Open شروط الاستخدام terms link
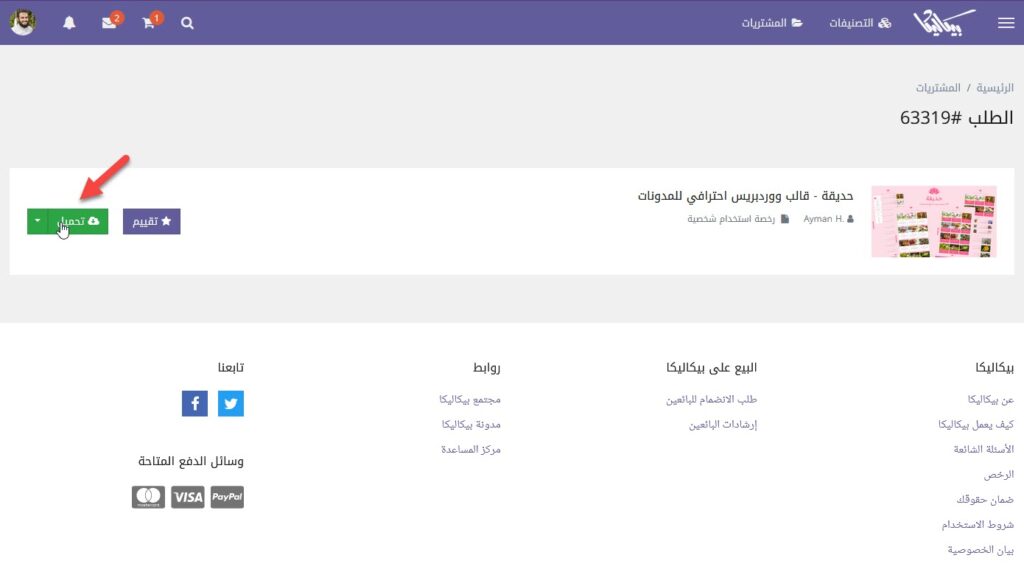 pyautogui.click(x=978, y=524)
